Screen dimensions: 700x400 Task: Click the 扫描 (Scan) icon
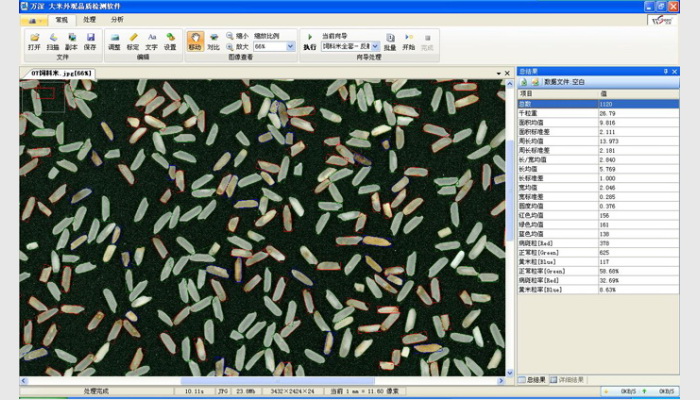pyautogui.click(x=52, y=41)
